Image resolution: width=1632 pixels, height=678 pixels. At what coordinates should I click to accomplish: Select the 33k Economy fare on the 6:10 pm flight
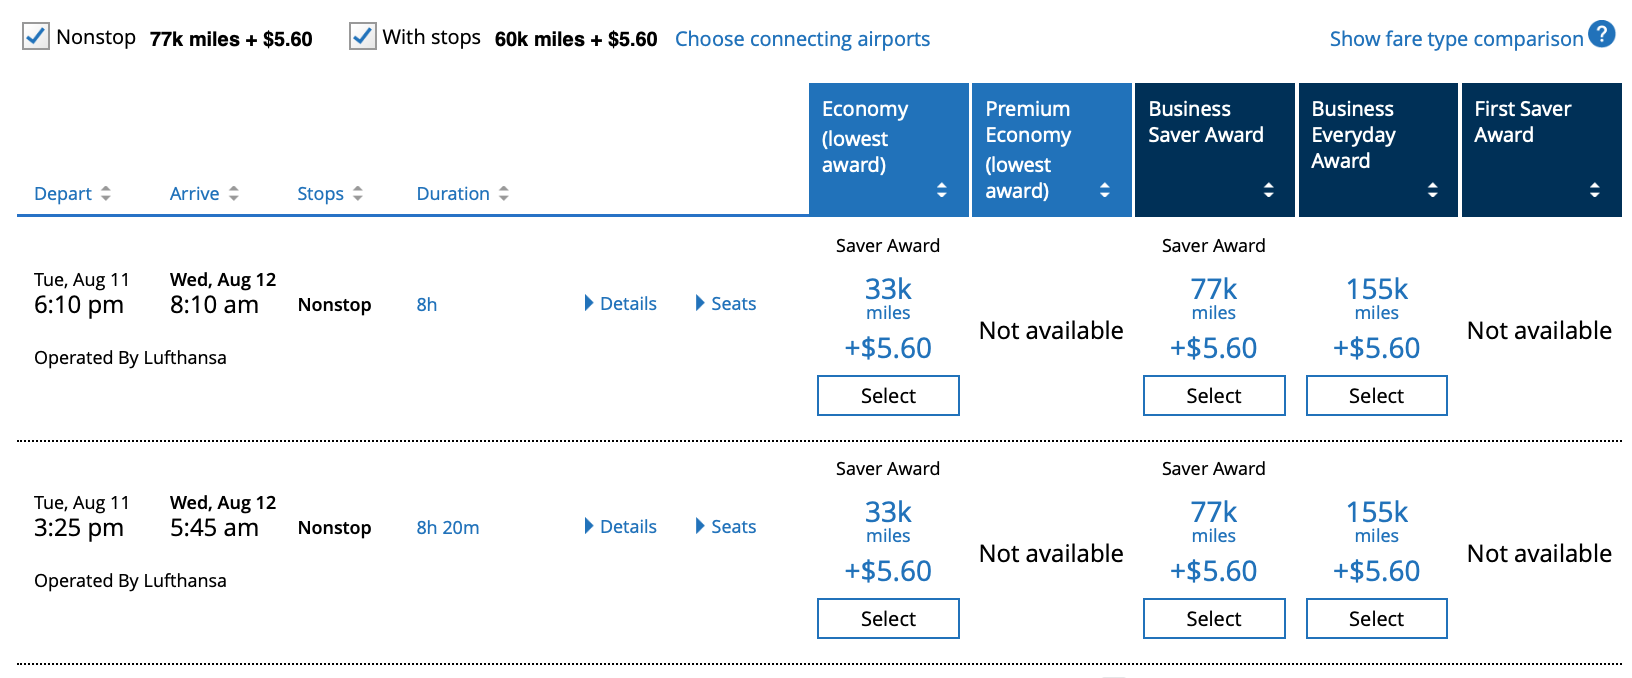coord(888,395)
